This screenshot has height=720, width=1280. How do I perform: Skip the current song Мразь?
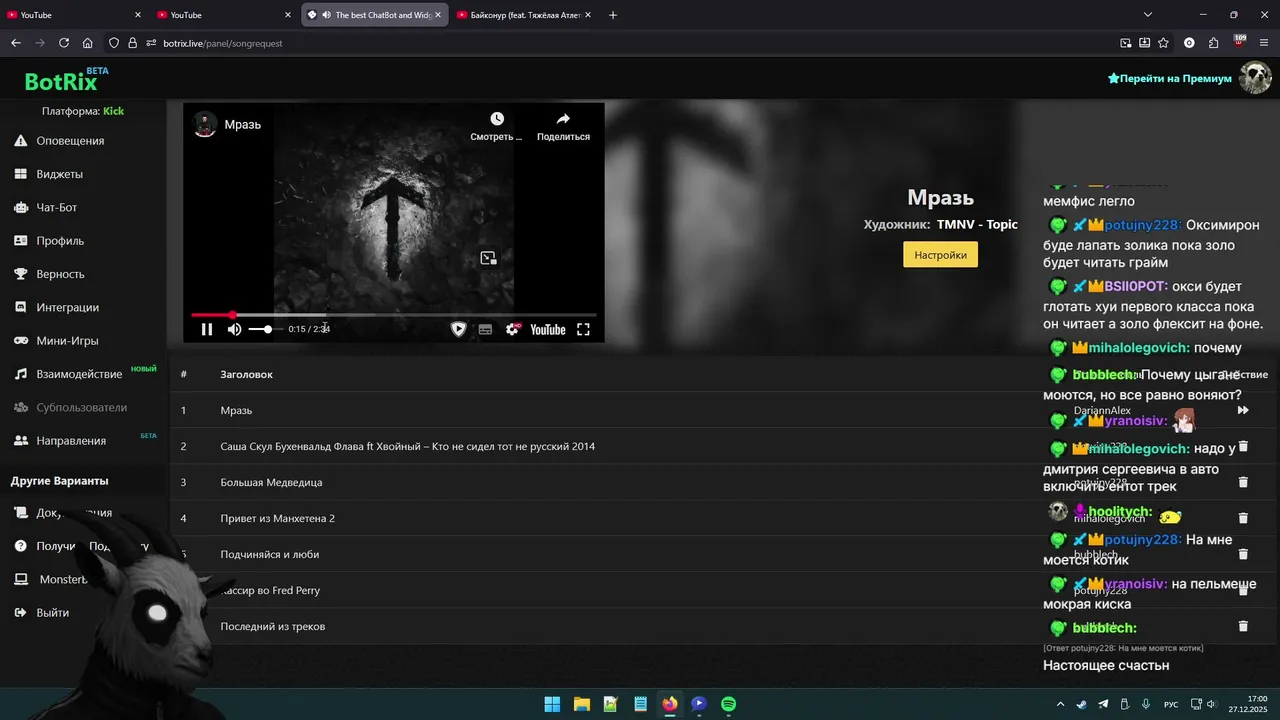[1243, 410]
